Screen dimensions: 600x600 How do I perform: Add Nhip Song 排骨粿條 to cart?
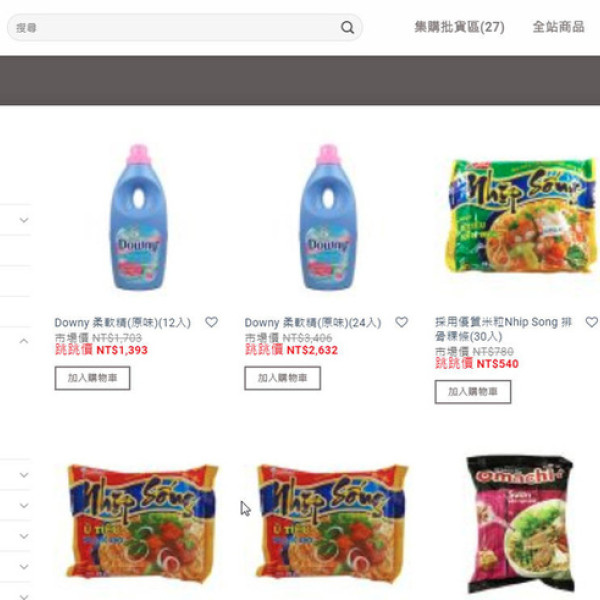pos(473,392)
